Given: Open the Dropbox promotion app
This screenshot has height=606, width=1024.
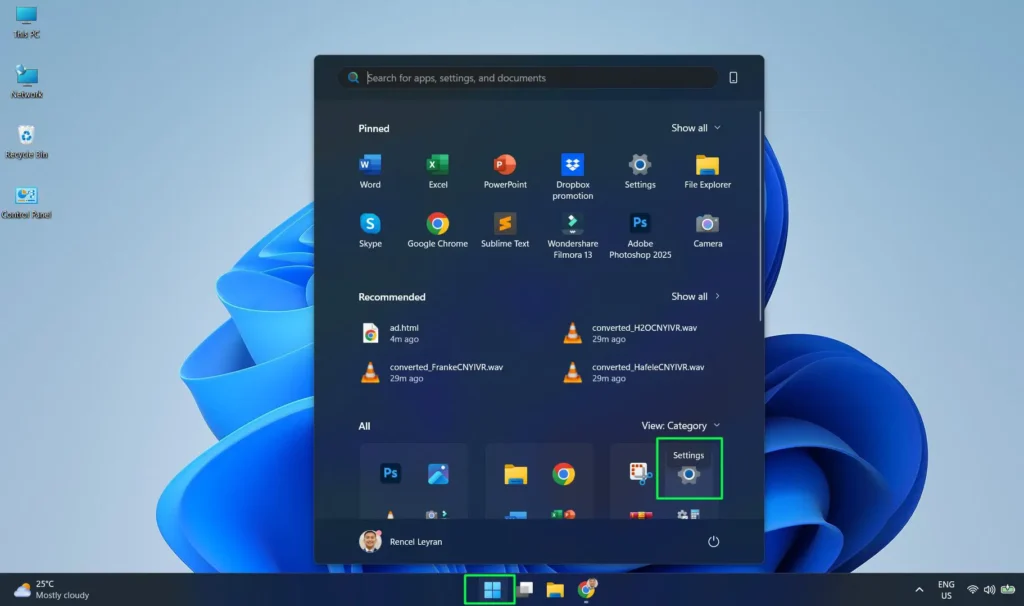Looking at the screenshot, I should (x=572, y=166).
